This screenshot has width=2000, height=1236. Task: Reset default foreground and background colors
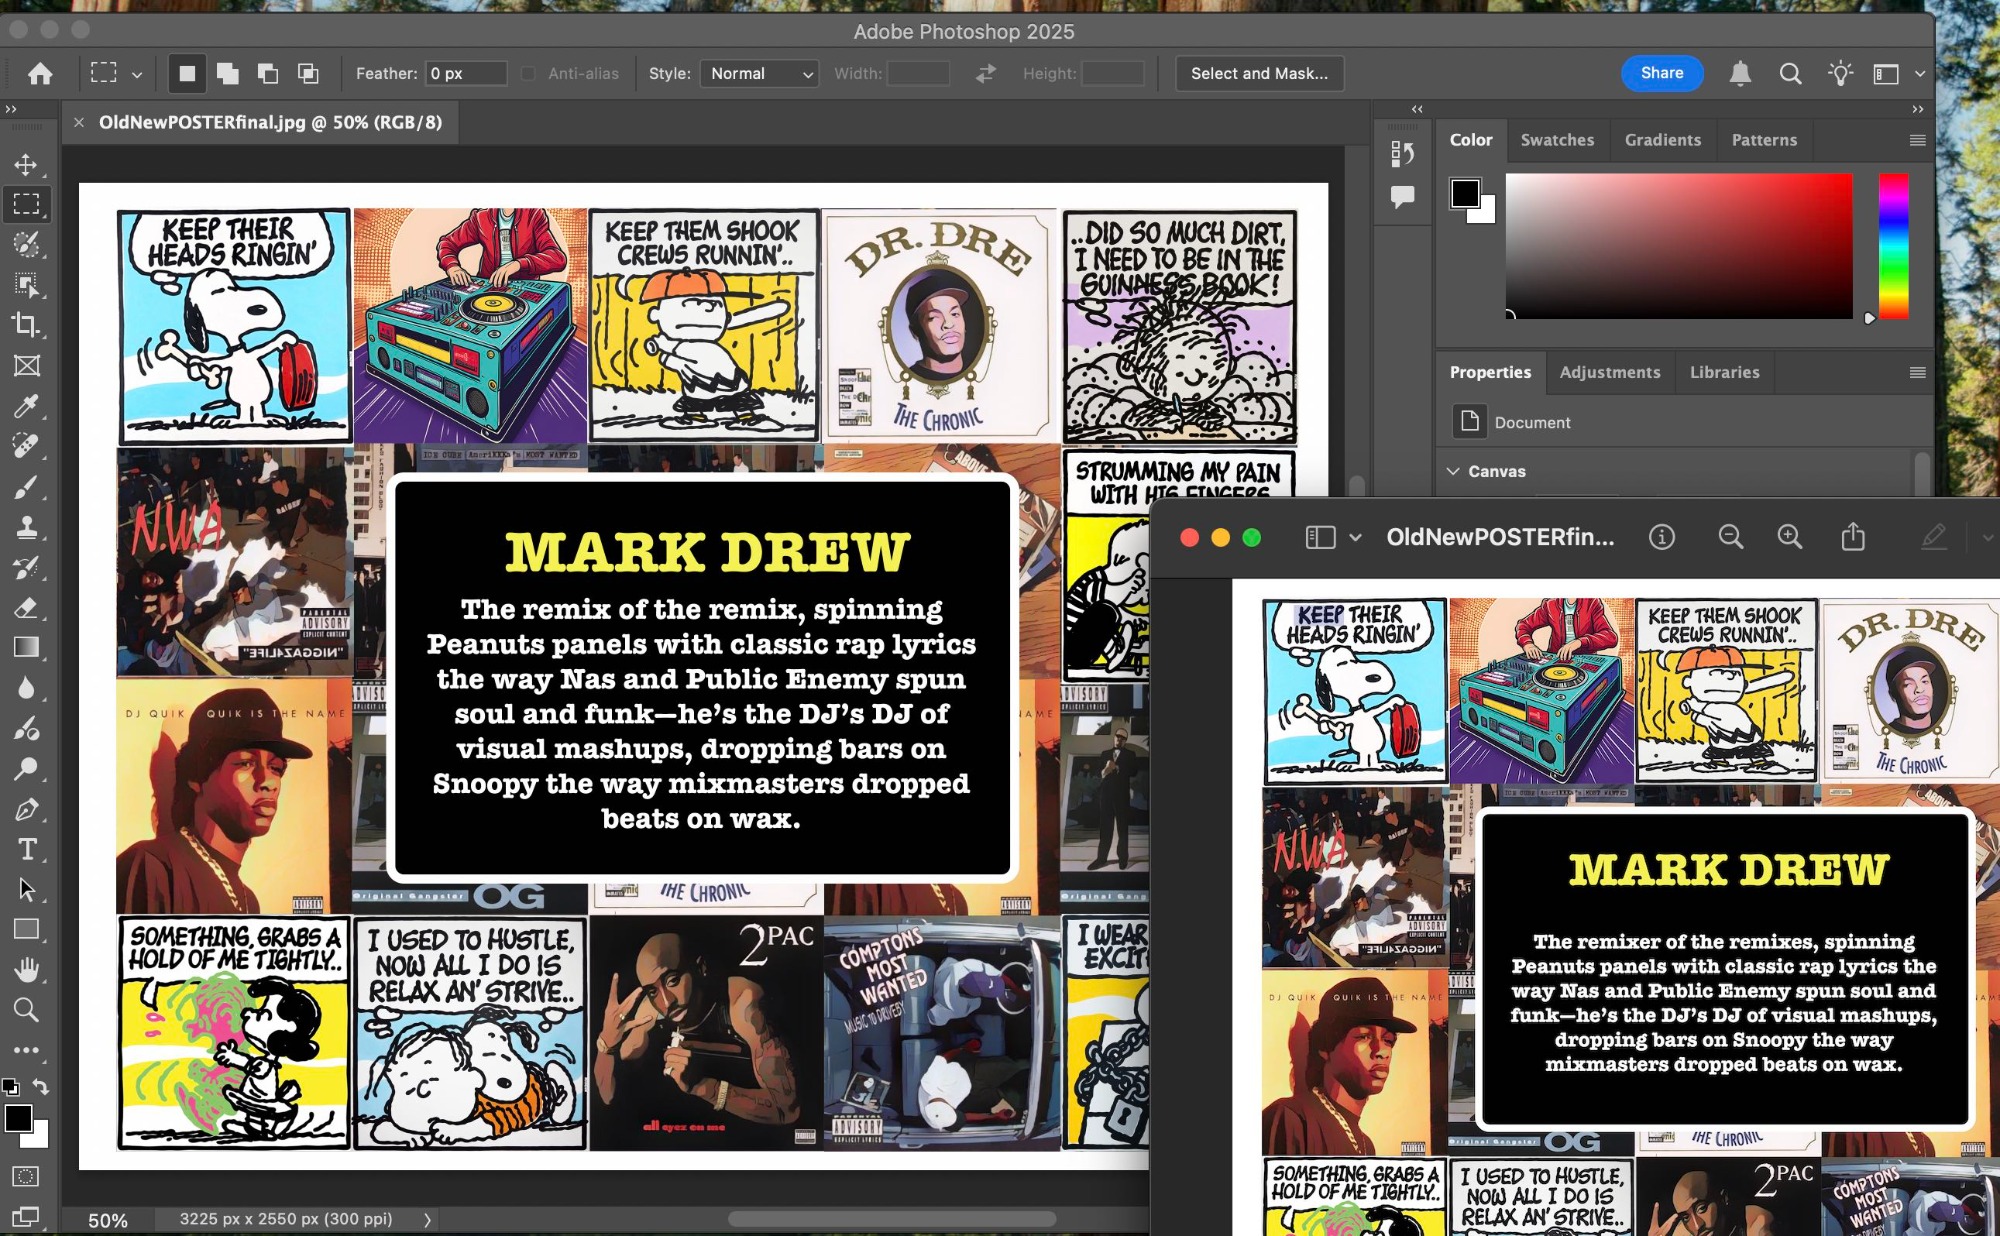[10, 1086]
